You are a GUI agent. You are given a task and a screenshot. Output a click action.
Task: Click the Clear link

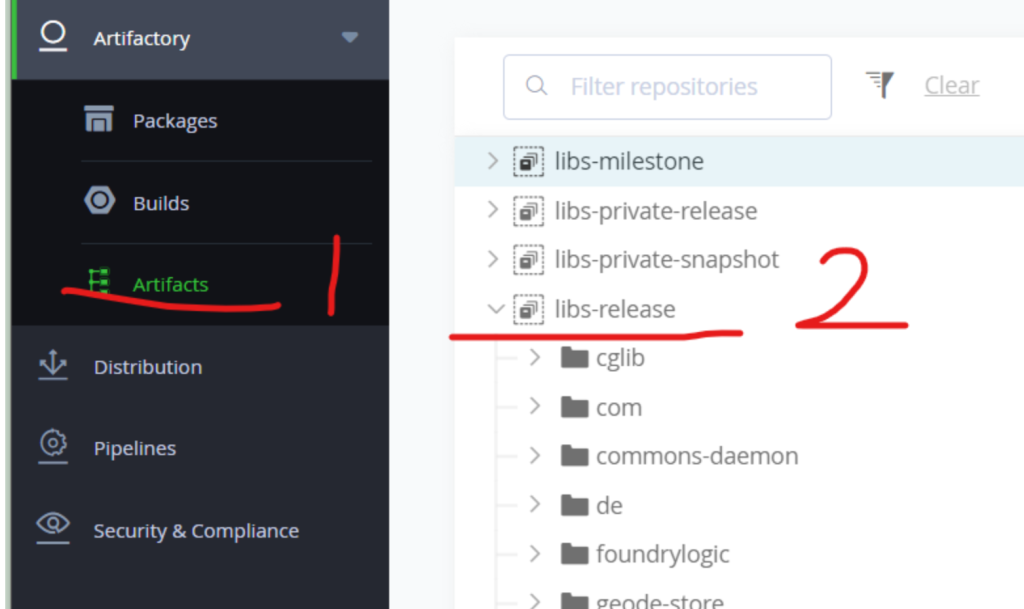952,86
